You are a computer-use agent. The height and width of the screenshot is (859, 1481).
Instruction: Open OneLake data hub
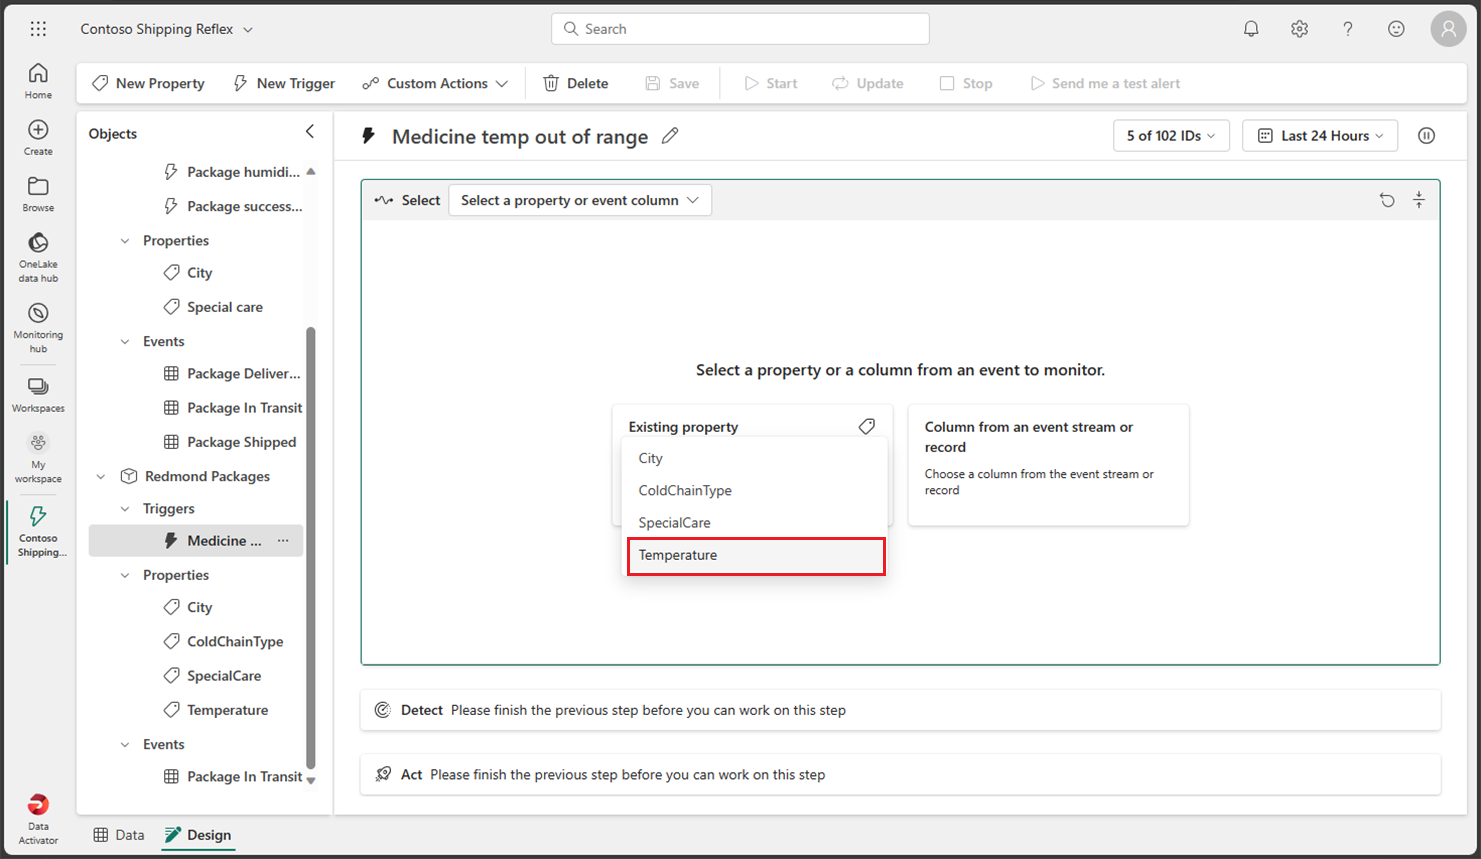coord(38,258)
